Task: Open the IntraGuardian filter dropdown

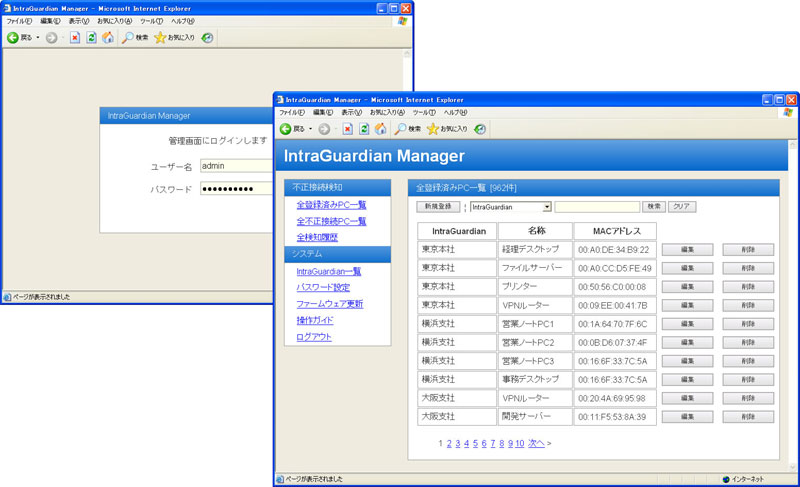Action: point(547,207)
